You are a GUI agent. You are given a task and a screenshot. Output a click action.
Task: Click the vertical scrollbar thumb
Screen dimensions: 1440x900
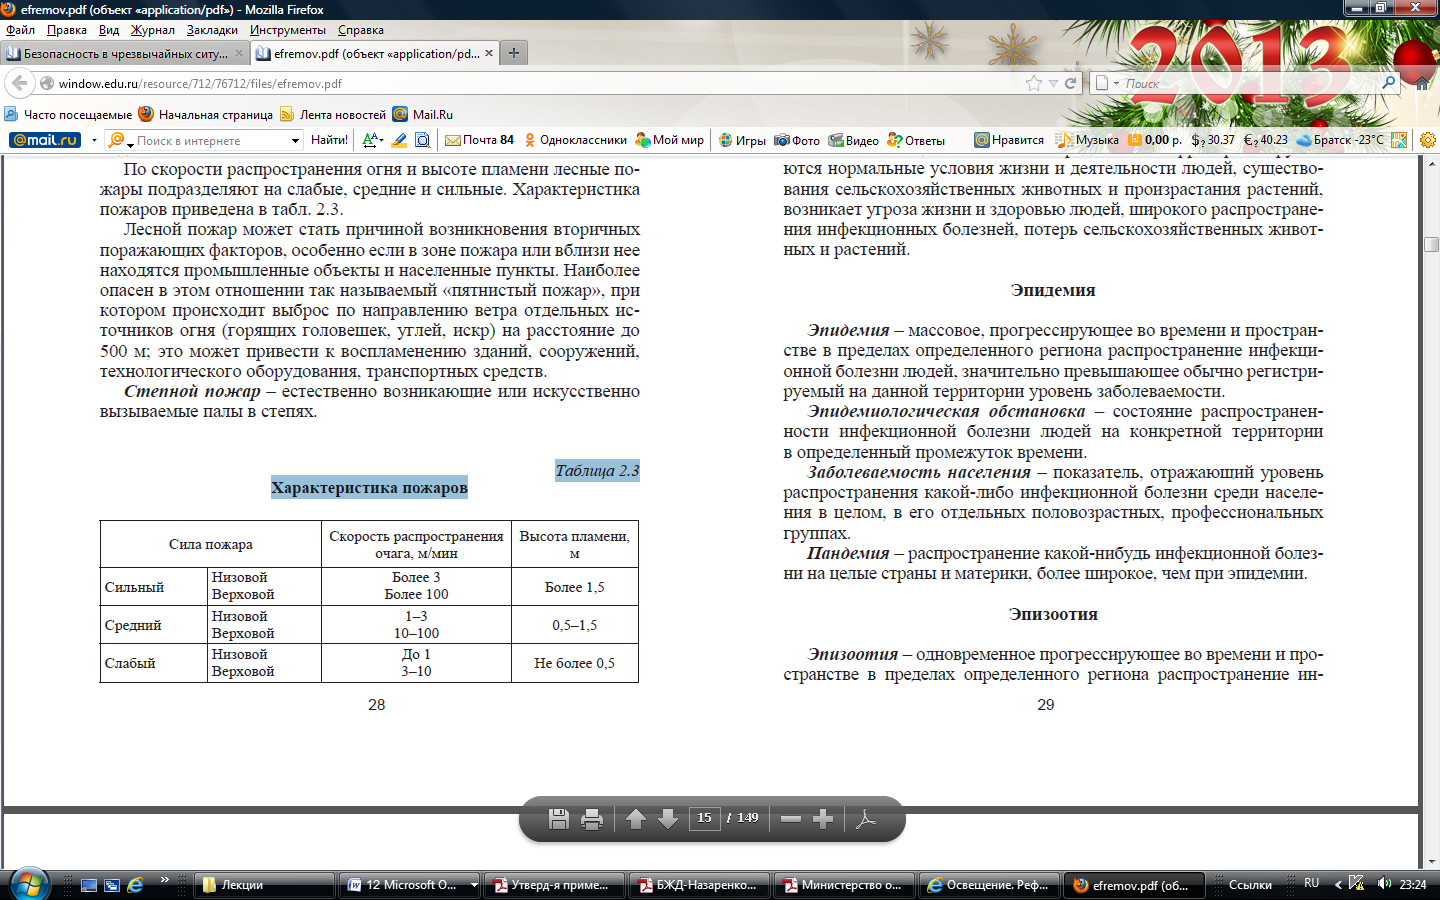coord(1431,244)
